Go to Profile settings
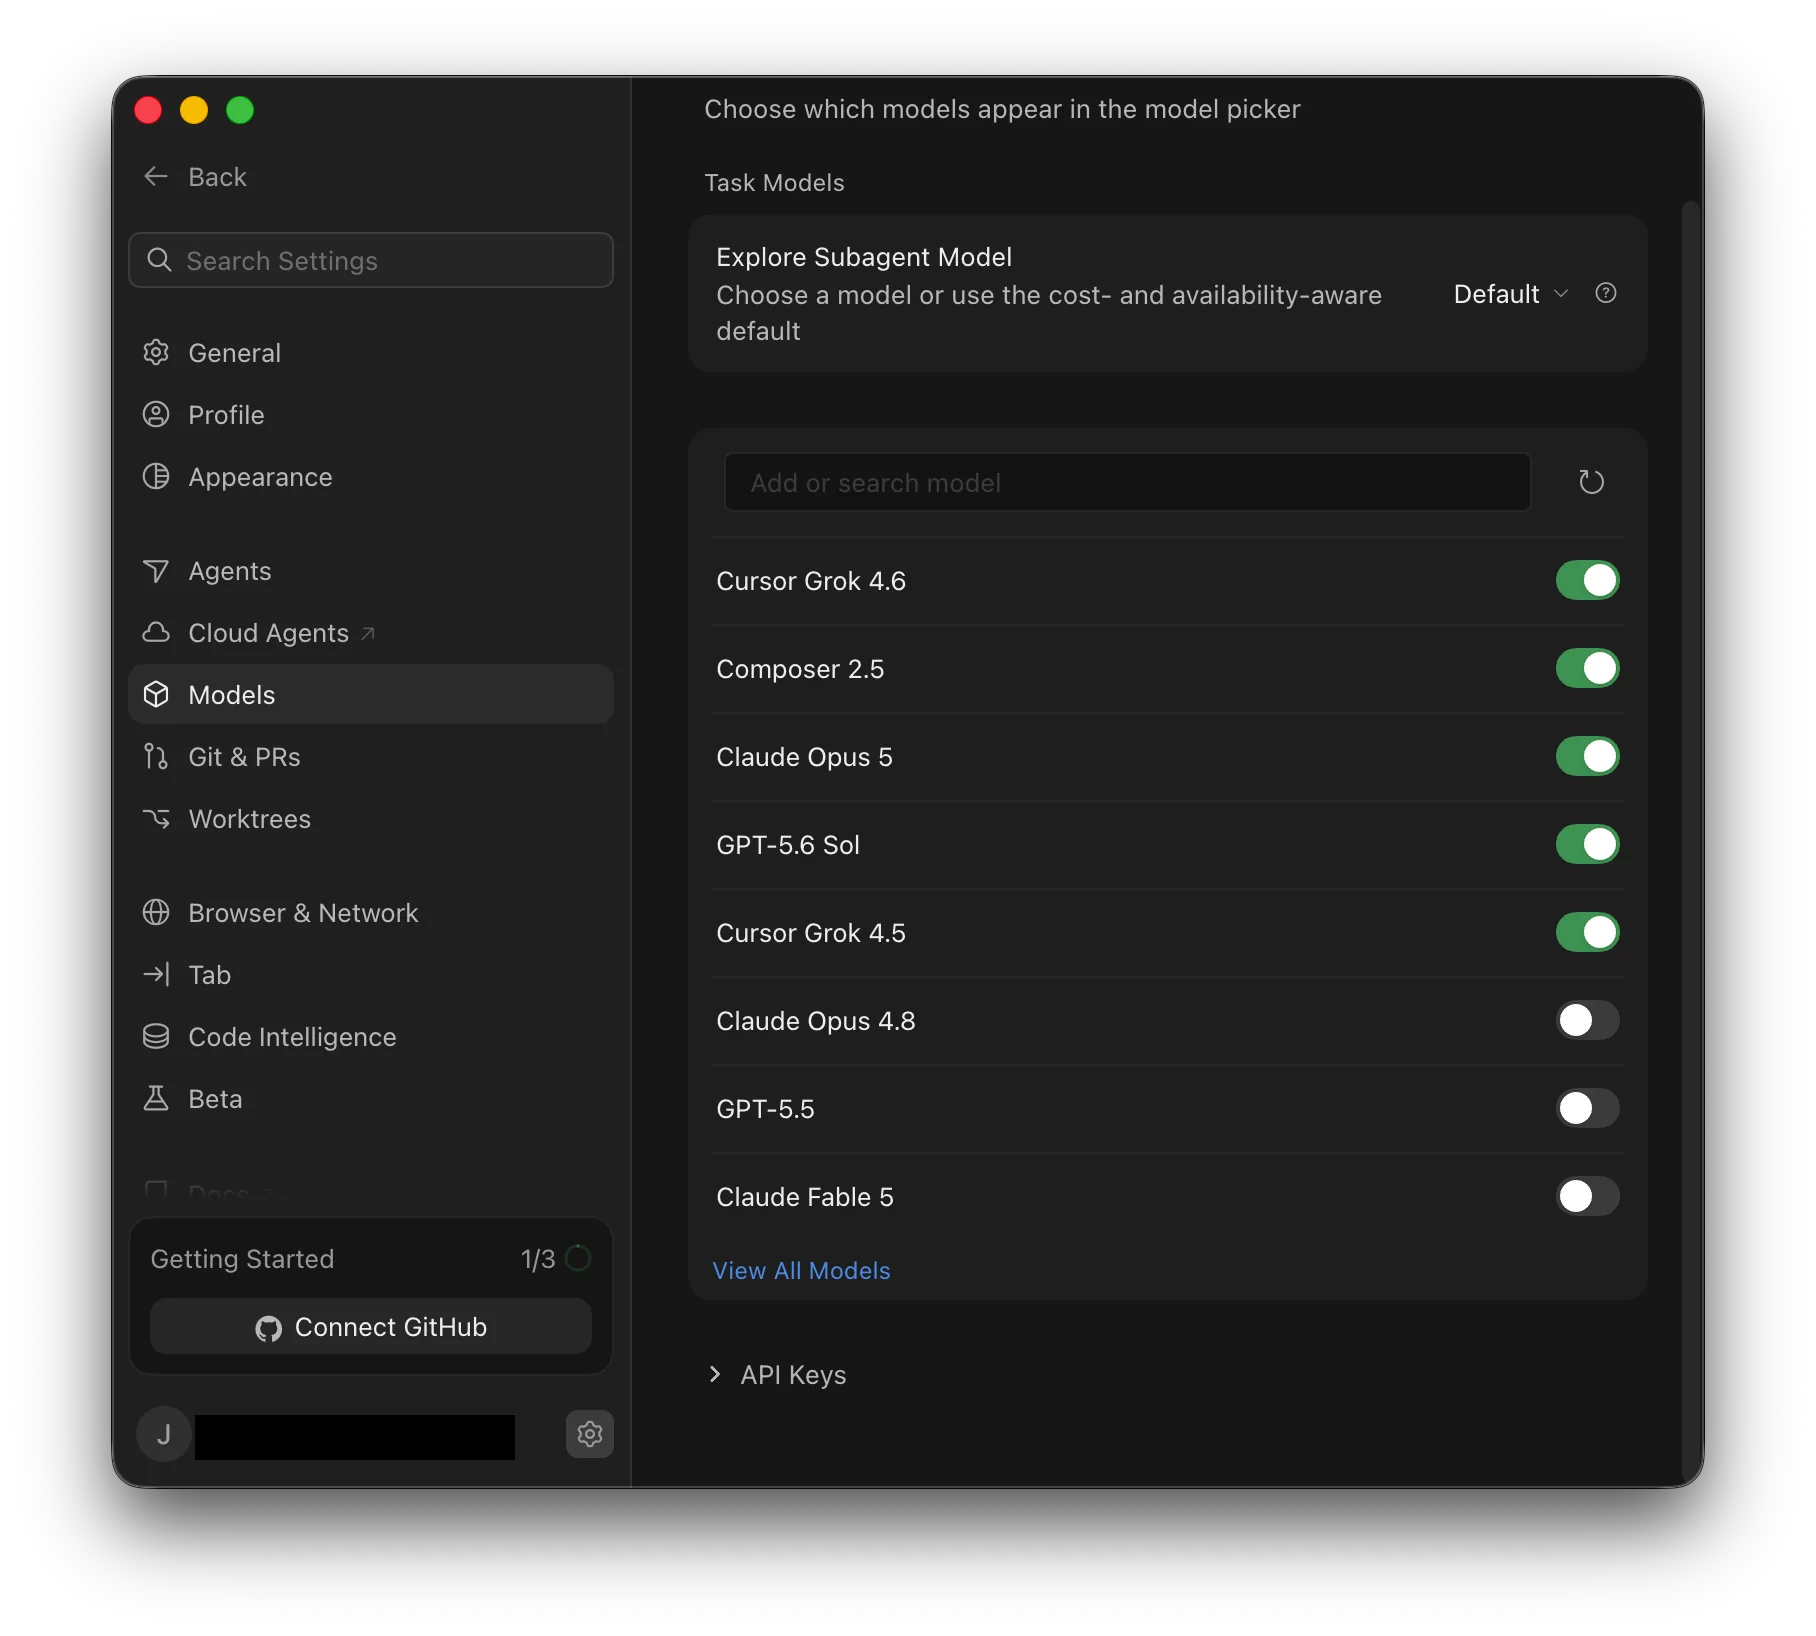1816x1636 pixels. pos(371,414)
